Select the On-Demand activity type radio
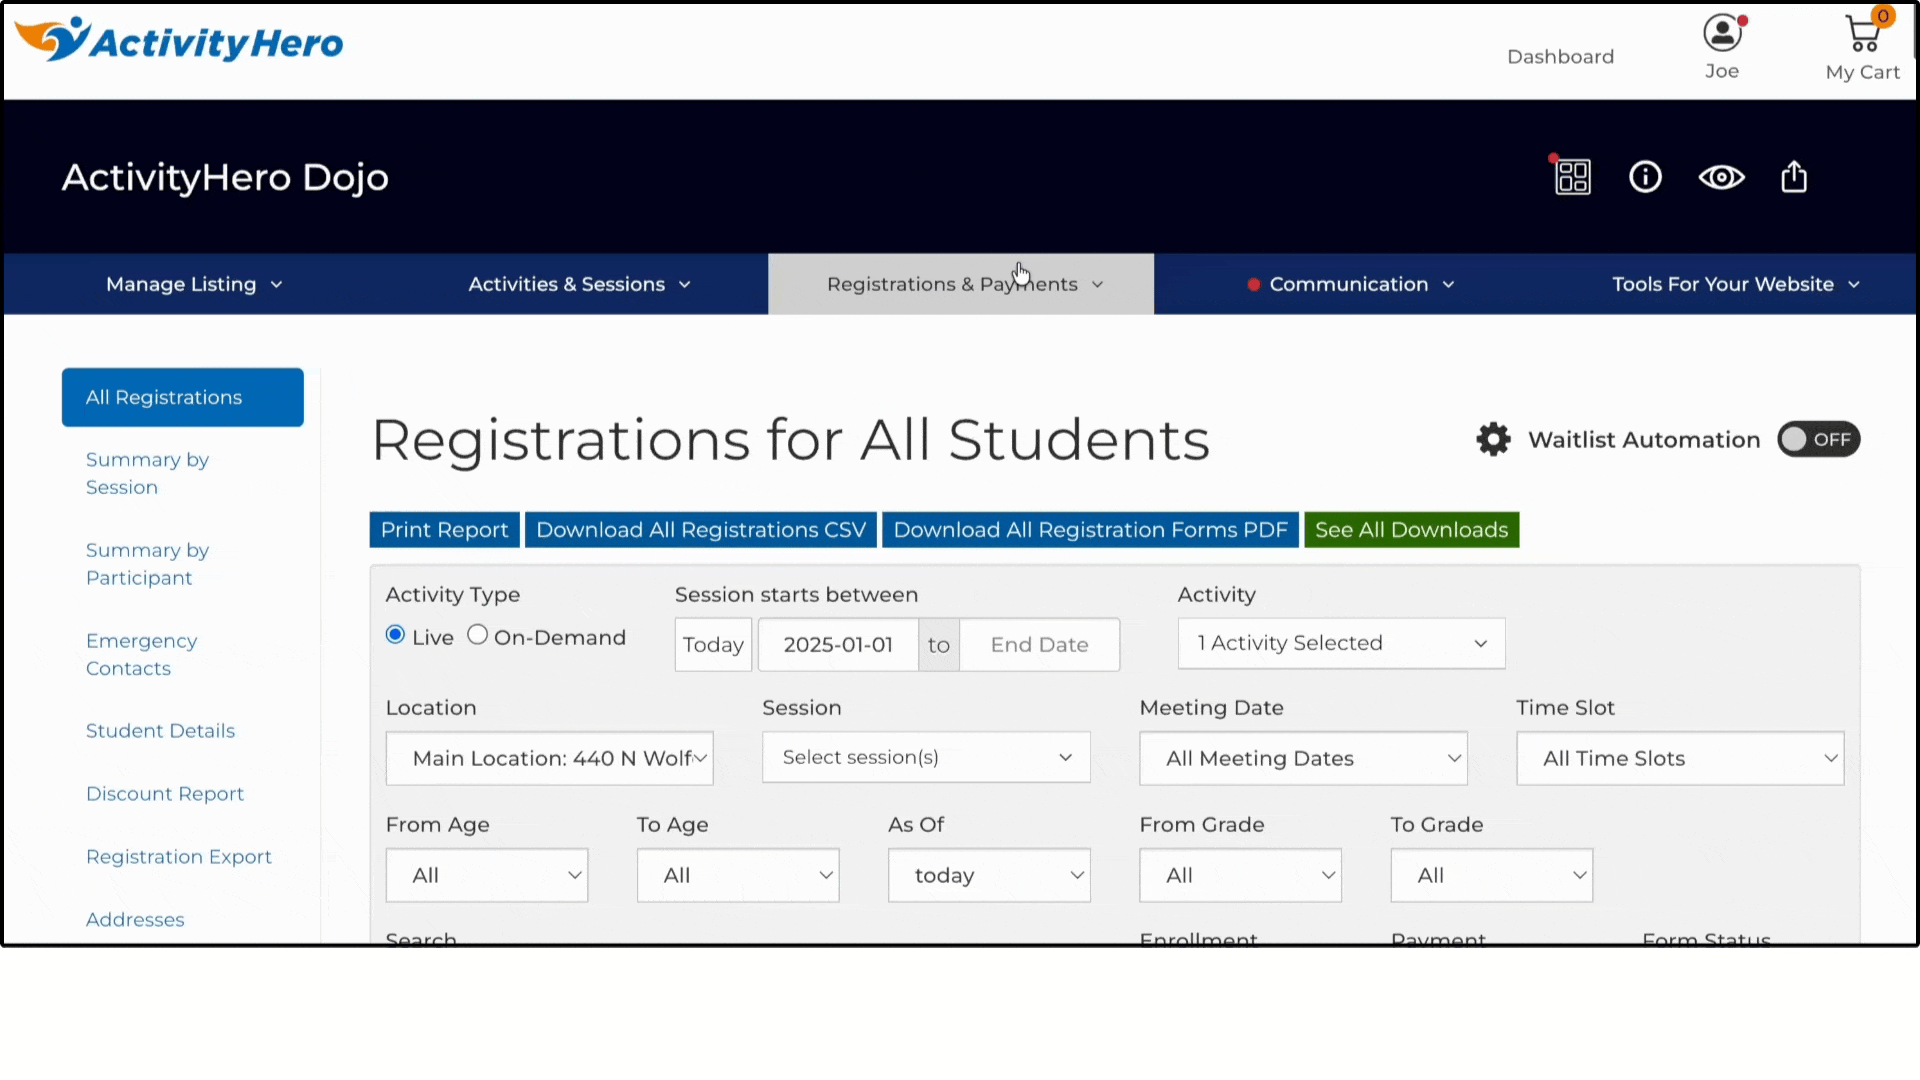 click(x=477, y=635)
